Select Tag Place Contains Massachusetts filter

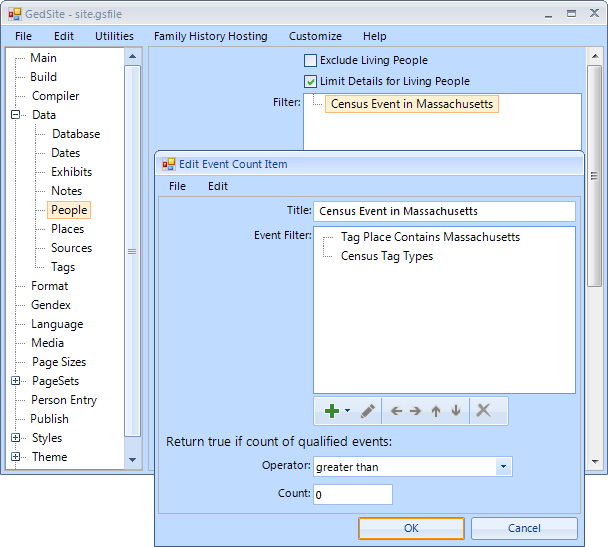point(430,237)
